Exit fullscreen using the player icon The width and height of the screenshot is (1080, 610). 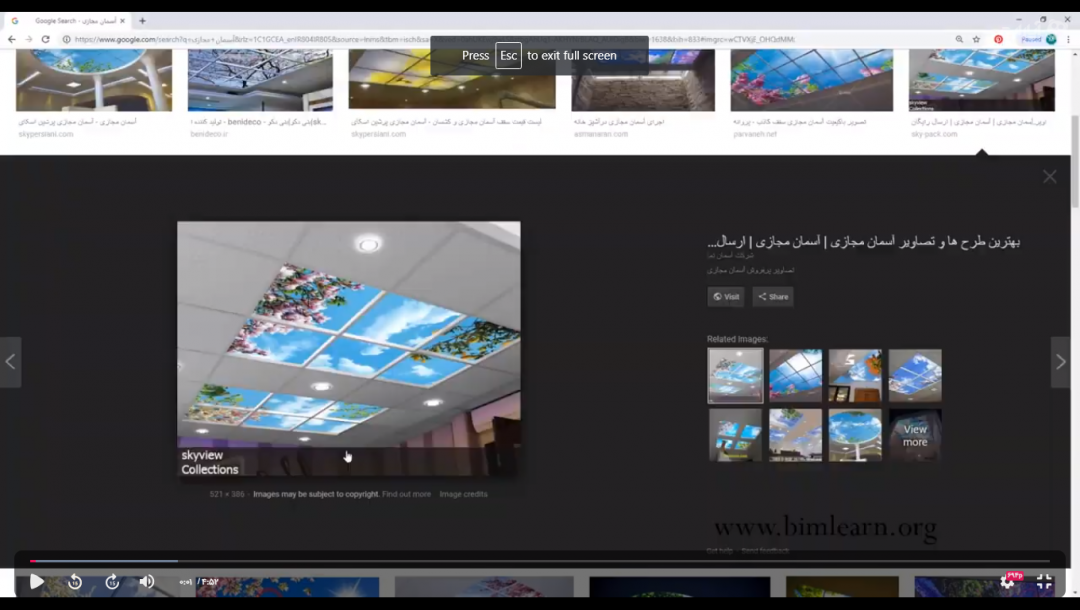pyautogui.click(x=1043, y=581)
